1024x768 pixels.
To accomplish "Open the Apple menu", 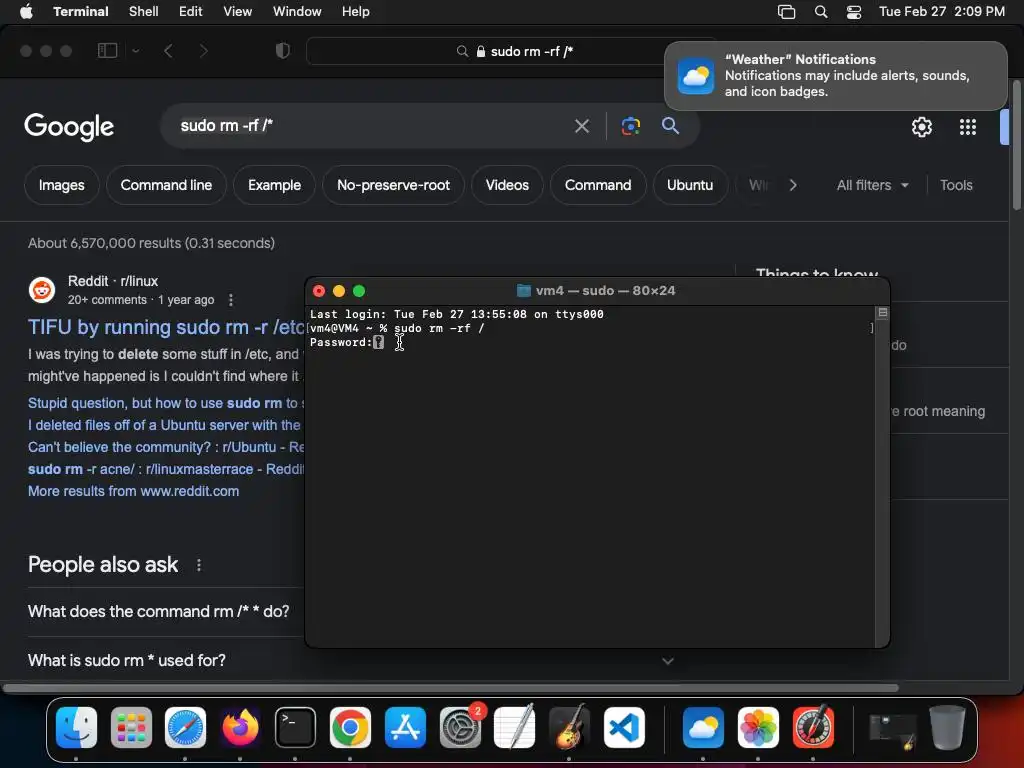I will [26, 11].
